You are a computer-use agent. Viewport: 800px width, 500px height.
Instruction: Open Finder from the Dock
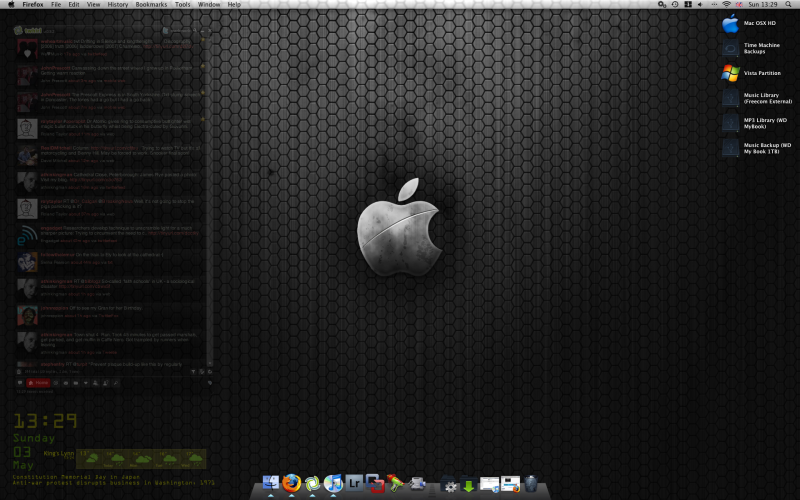(x=270, y=483)
